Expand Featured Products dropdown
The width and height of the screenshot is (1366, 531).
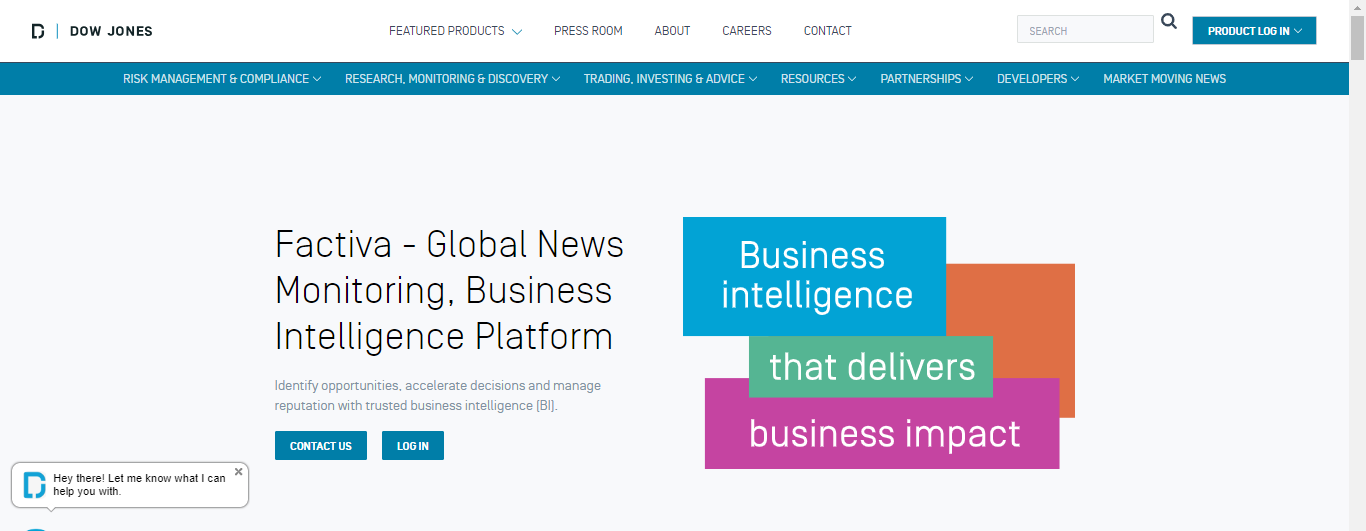pos(455,31)
